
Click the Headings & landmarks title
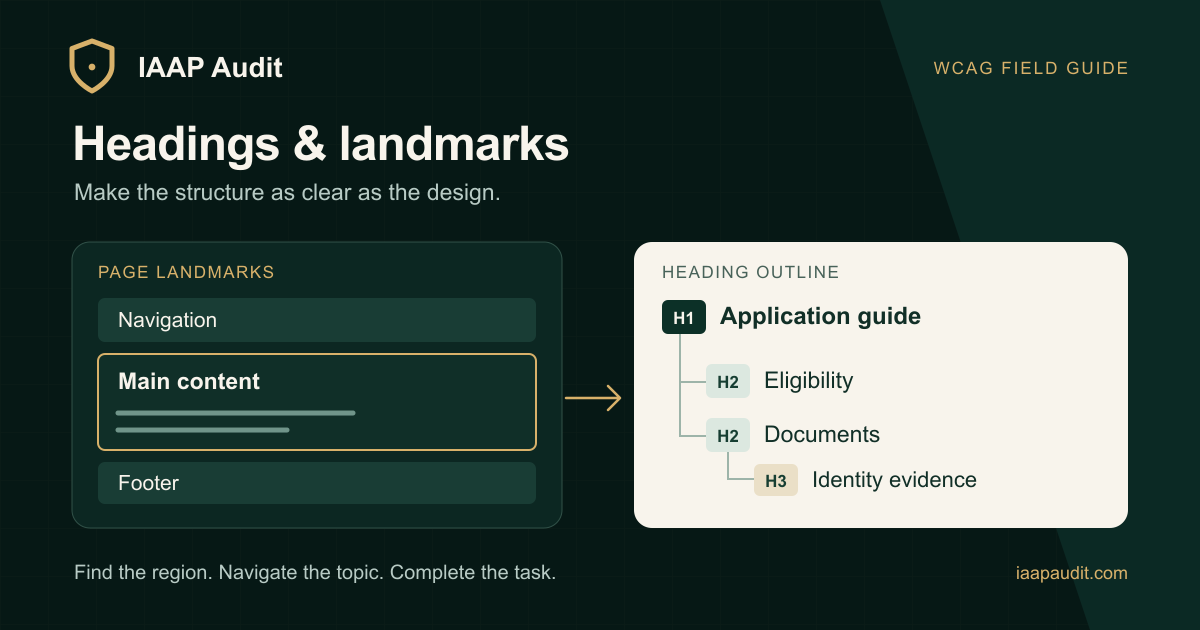pyautogui.click(x=321, y=144)
